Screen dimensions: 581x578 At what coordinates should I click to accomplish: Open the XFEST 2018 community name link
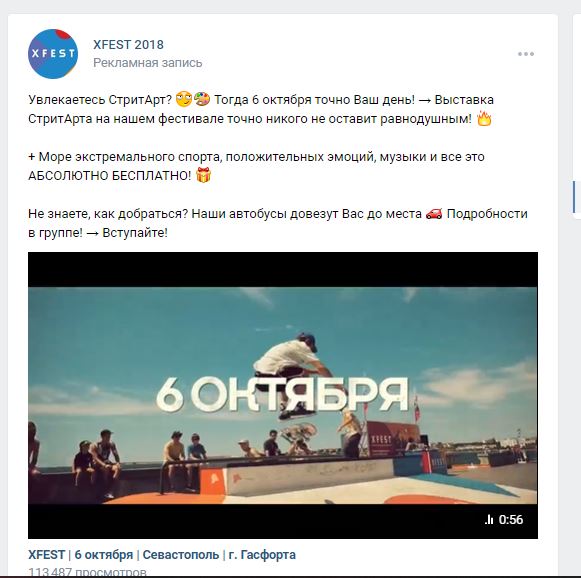click(x=128, y=44)
